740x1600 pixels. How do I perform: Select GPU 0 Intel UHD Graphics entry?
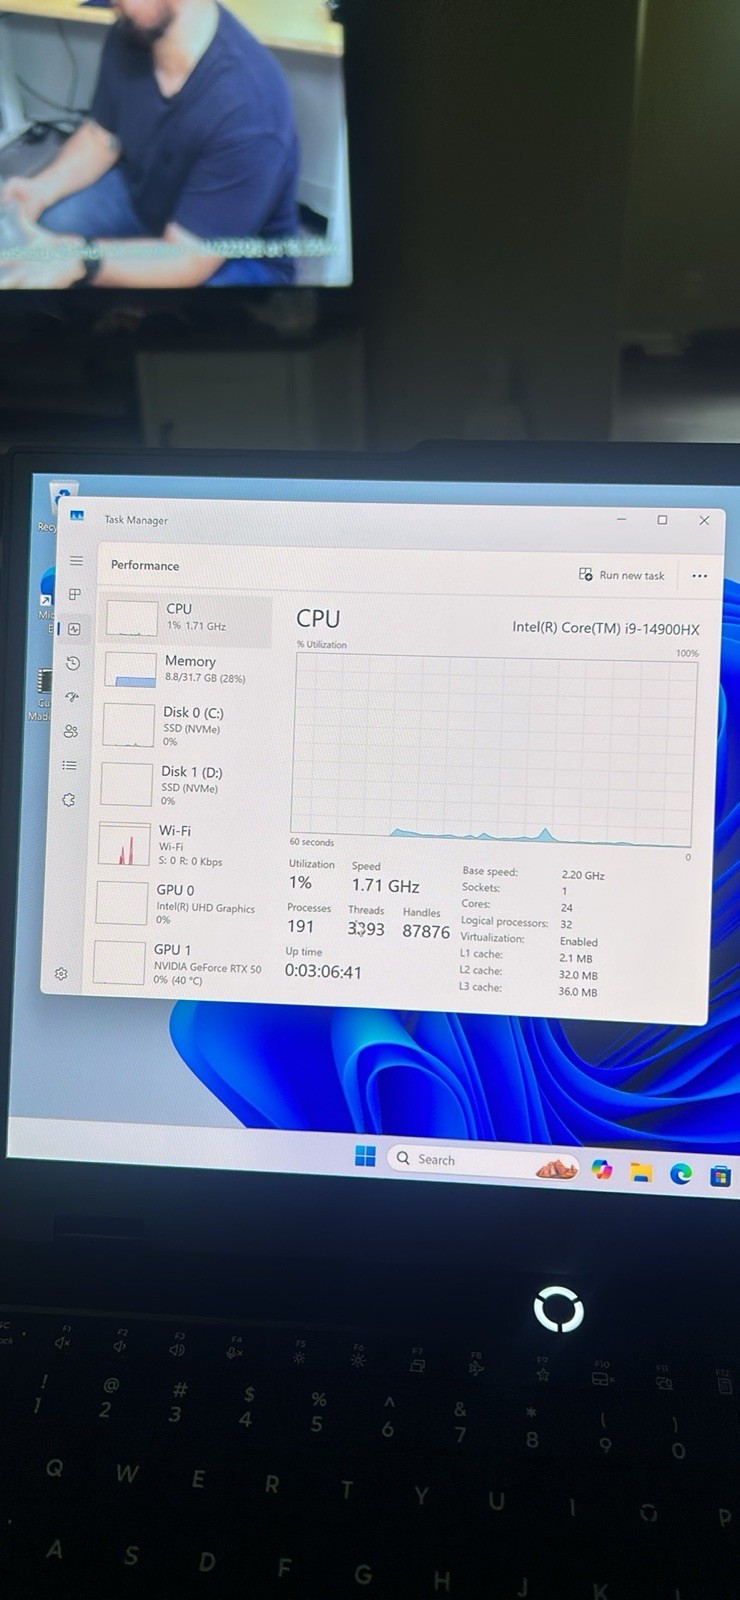pos(178,904)
